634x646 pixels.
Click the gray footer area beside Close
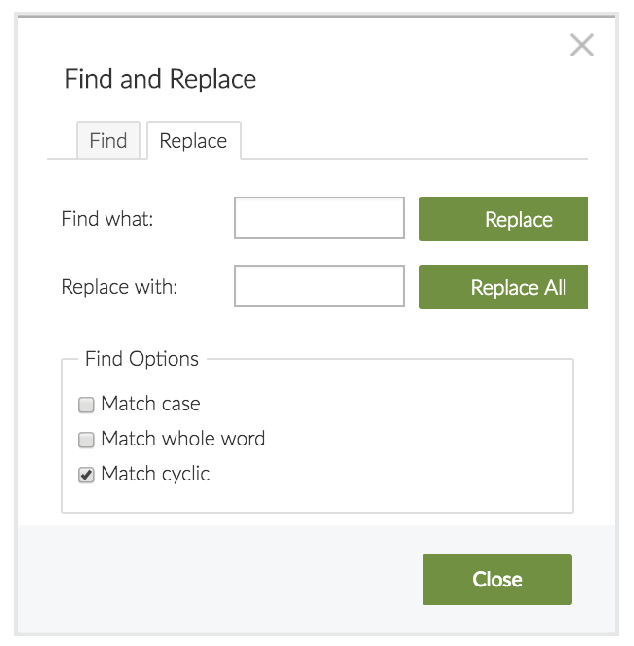coord(220,579)
